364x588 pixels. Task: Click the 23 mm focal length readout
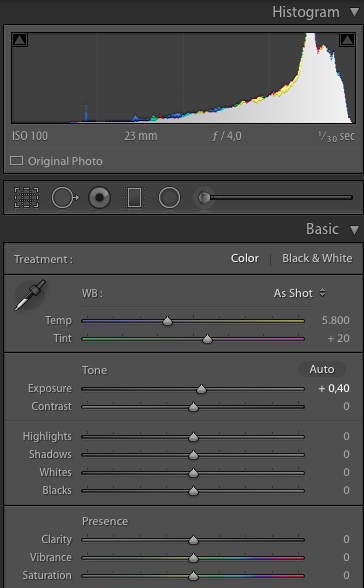141,136
